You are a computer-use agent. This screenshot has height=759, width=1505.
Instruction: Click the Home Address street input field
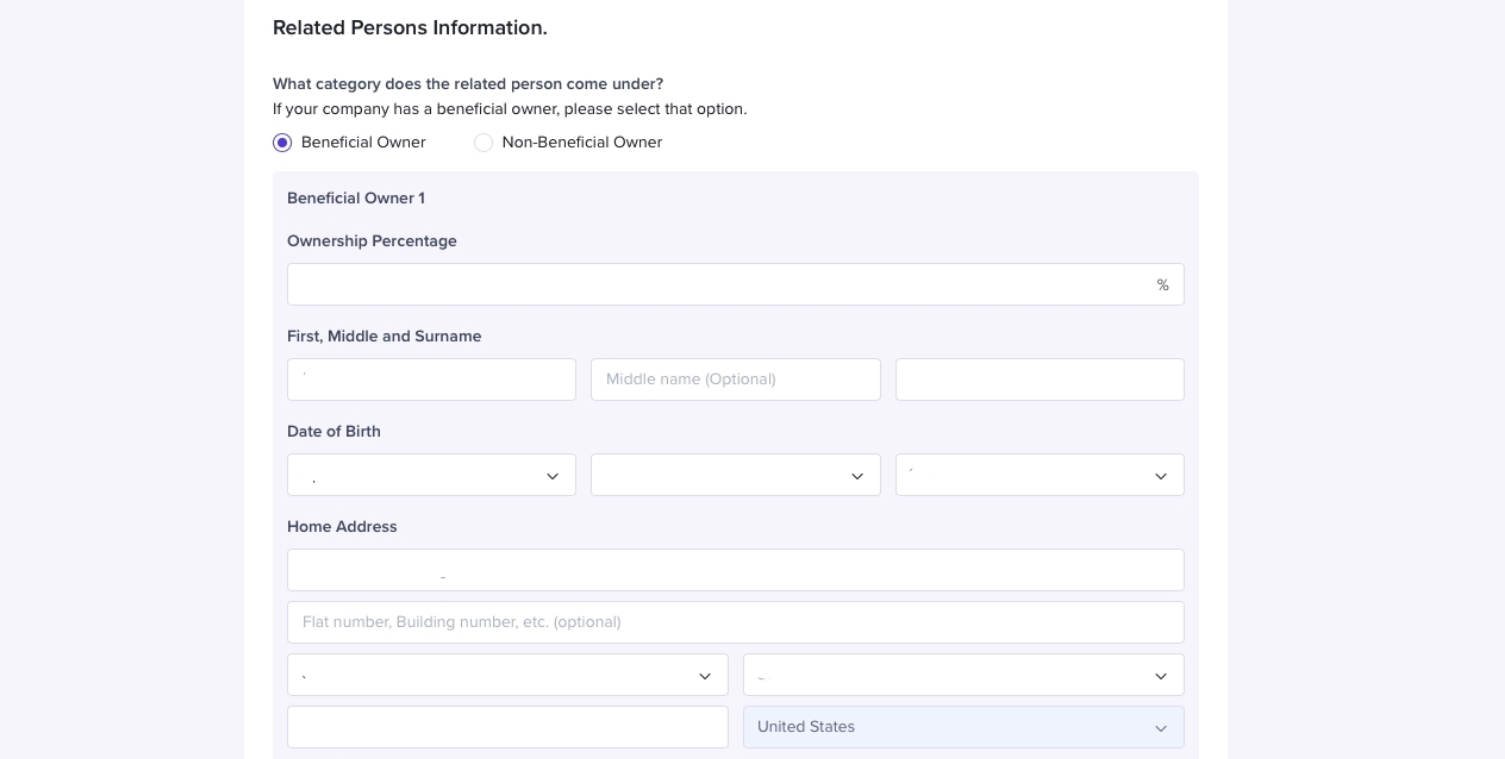tap(735, 570)
